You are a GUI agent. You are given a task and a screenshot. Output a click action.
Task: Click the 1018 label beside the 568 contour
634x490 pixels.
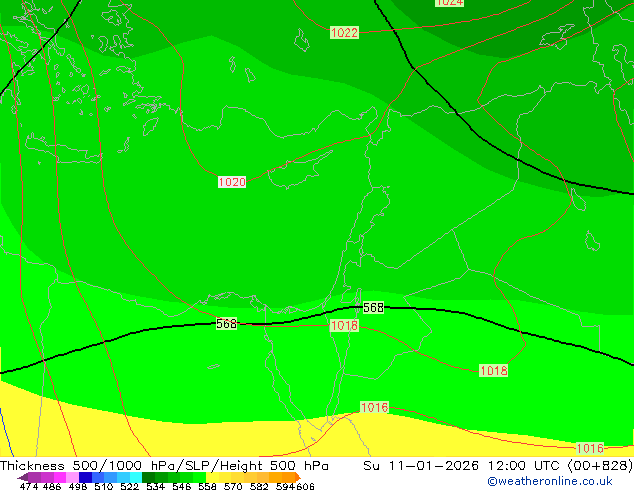[344, 325]
